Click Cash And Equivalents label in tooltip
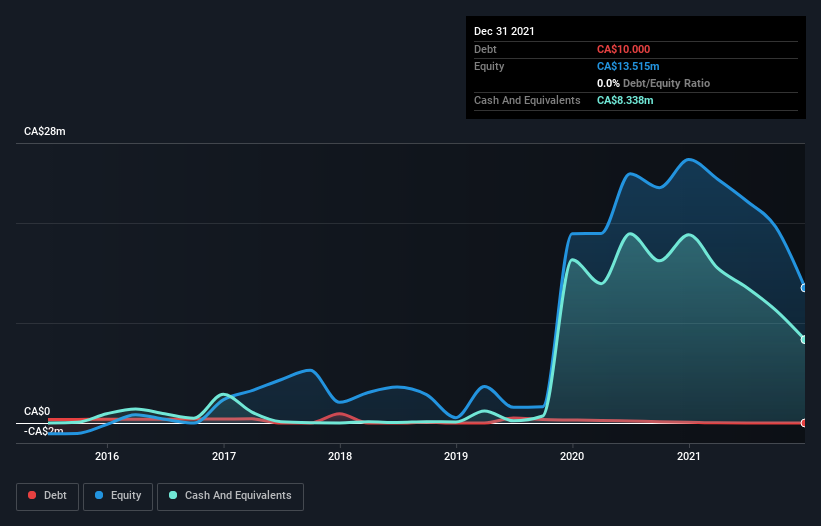The width and height of the screenshot is (821, 526). (x=527, y=100)
